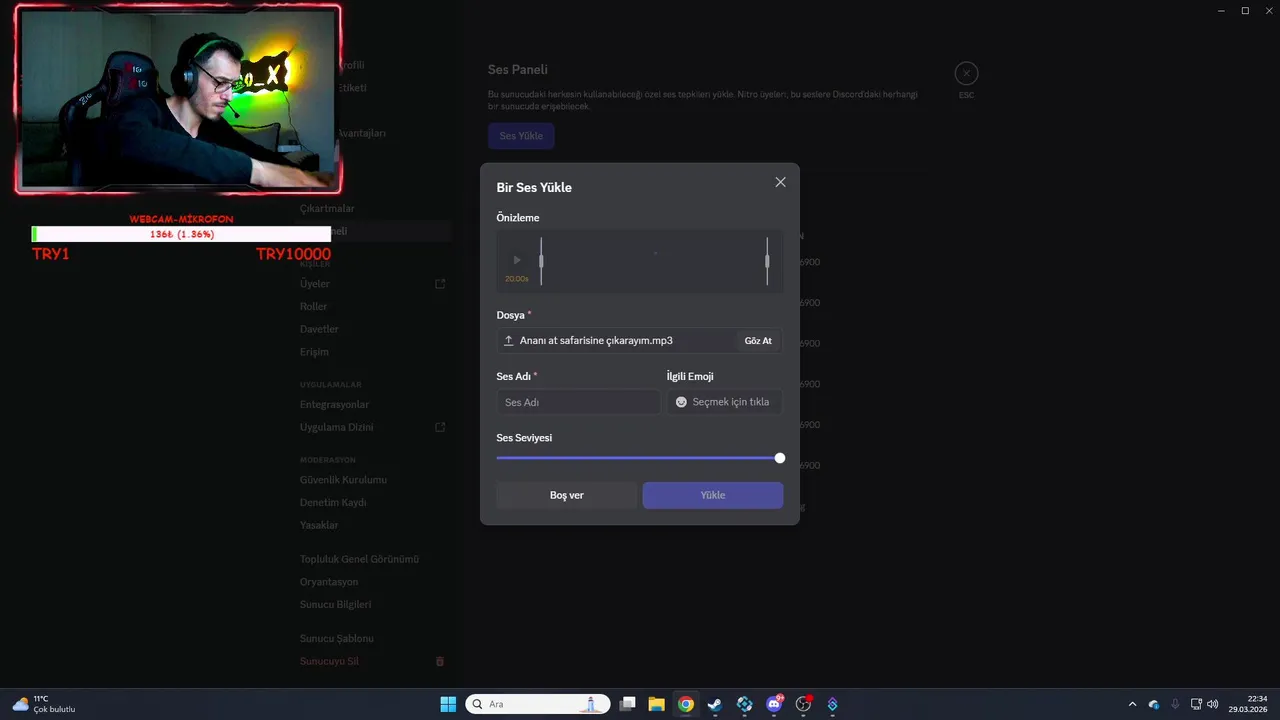This screenshot has width=1280, height=720.
Task: Click the Ses Paneli heading behind the dialog
Action: click(518, 70)
